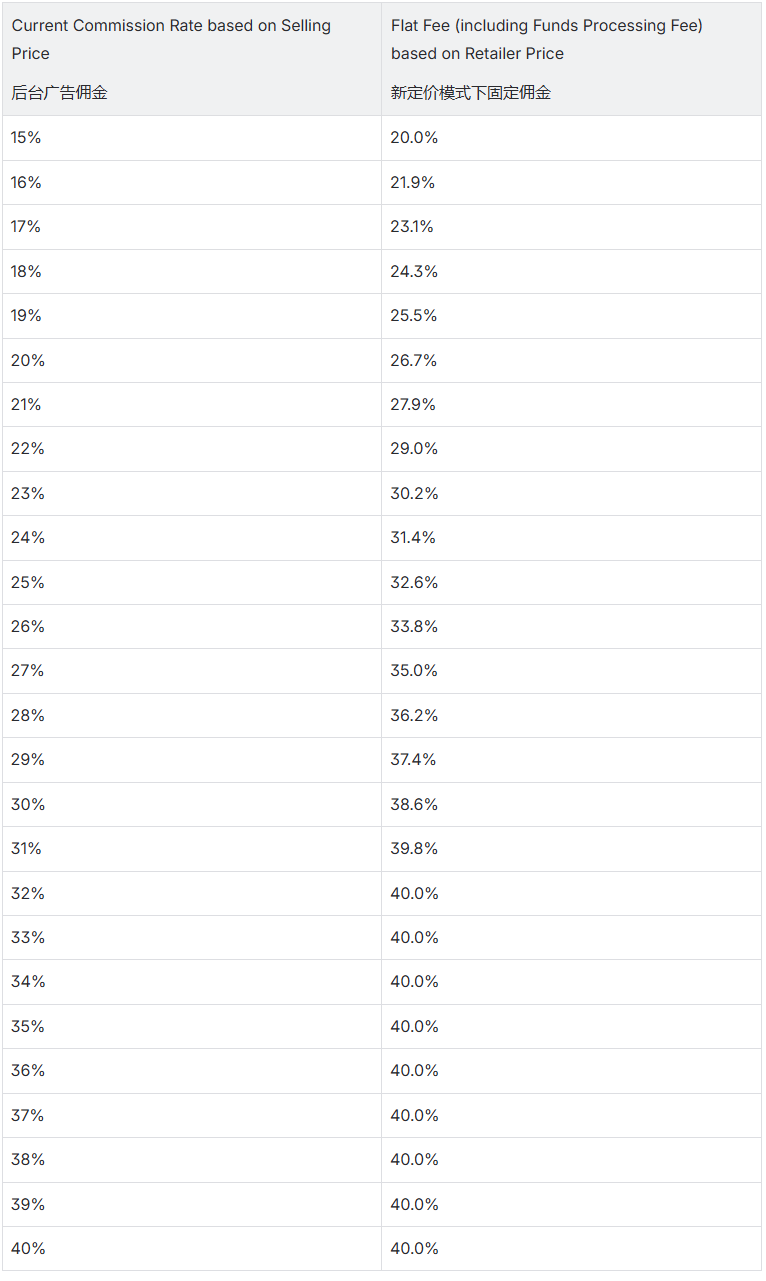Select the 39.8% flat fee cell
Viewport: 766px width, 1281px height.
tap(414, 848)
